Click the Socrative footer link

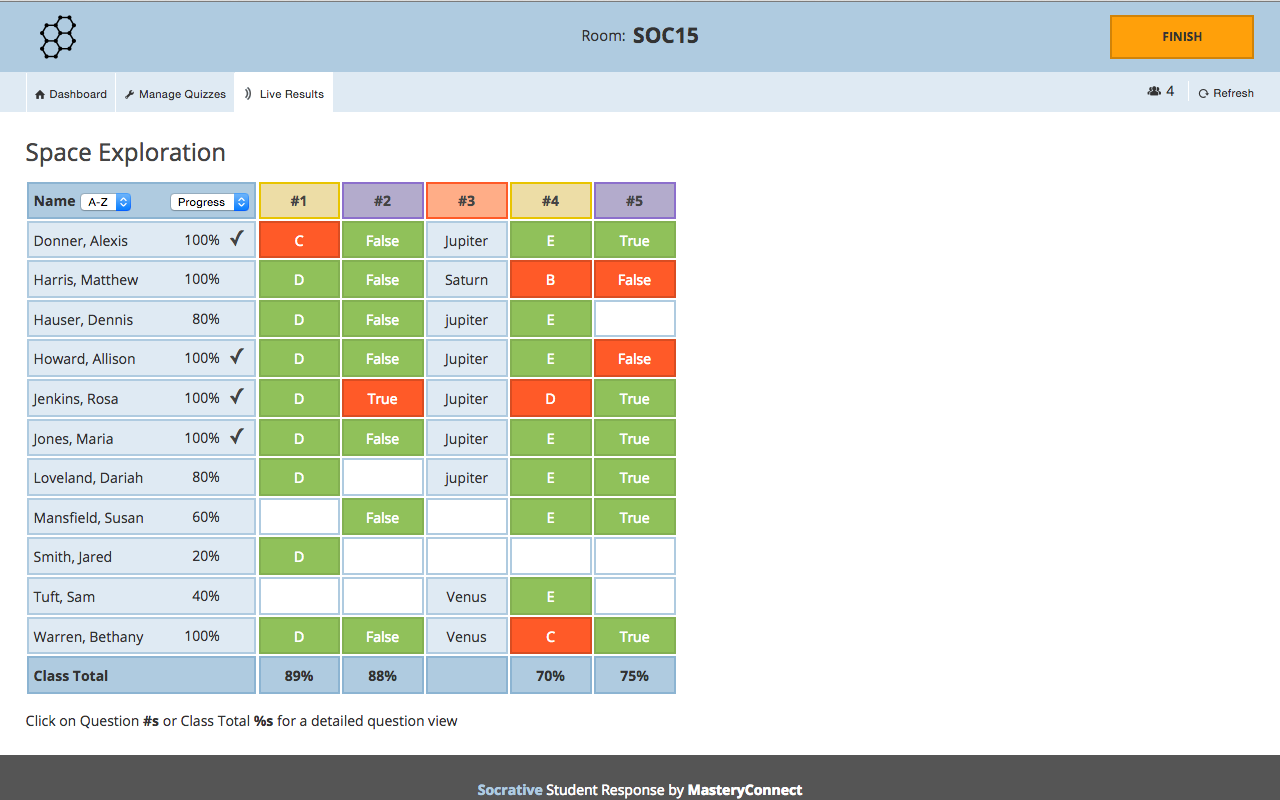coord(510,789)
